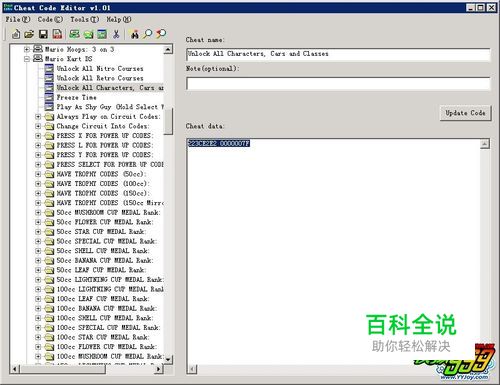Click the tree scroll up arrow
This screenshot has width=500, height=385.
tap(168, 50)
